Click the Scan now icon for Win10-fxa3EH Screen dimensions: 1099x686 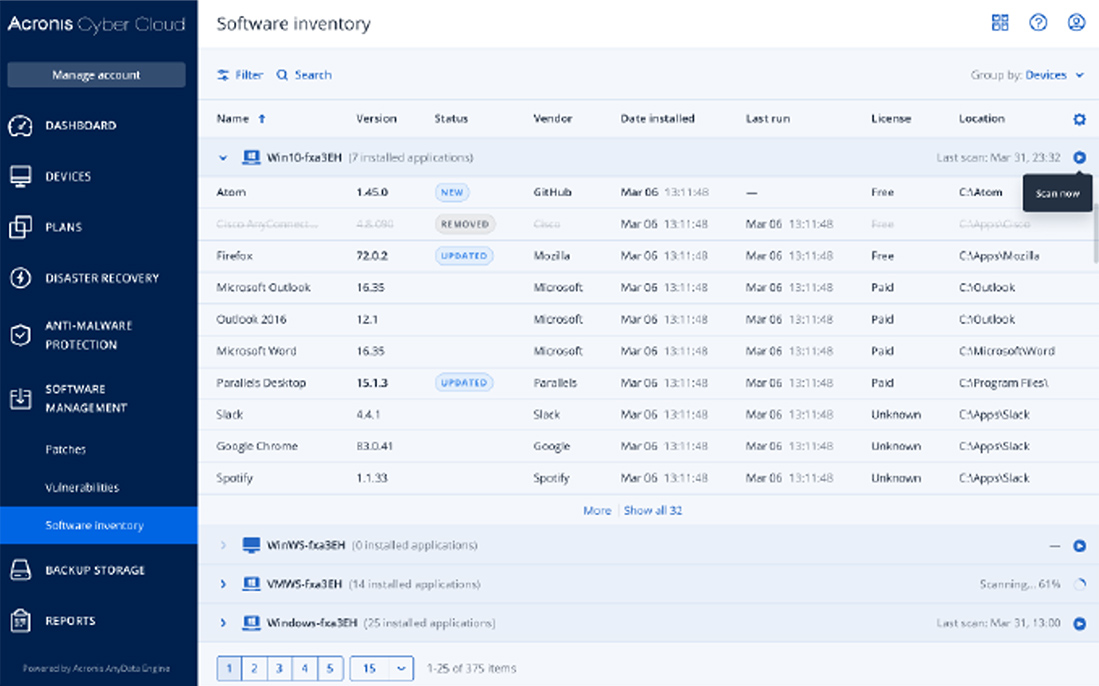(1079, 158)
